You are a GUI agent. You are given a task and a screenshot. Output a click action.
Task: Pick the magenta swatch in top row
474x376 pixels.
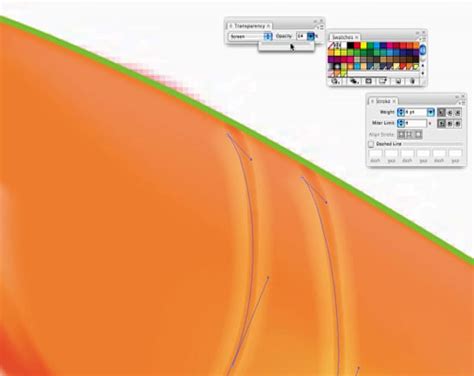(x=390, y=45)
